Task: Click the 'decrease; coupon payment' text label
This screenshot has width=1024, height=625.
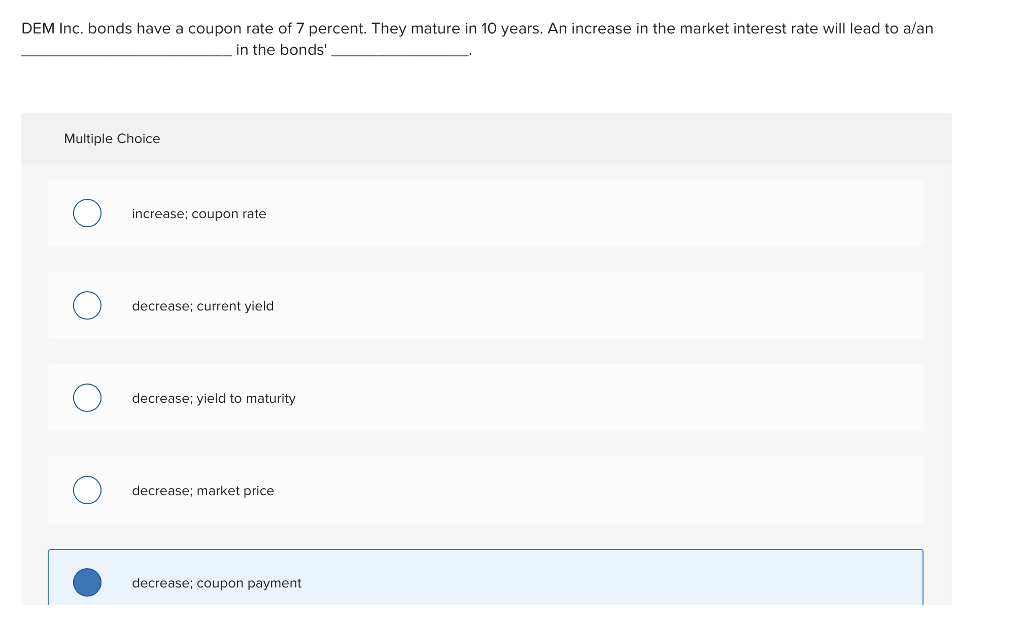Action: pyautogui.click(x=216, y=582)
